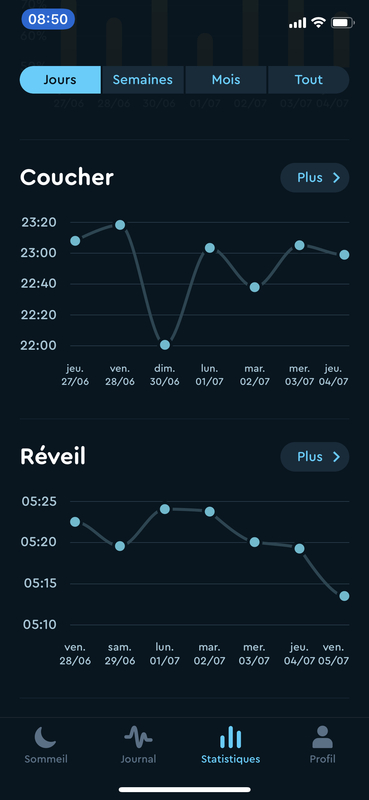Expand Réveil details with Plus chevron
The width and height of the screenshot is (369, 800).
[x=314, y=457]
